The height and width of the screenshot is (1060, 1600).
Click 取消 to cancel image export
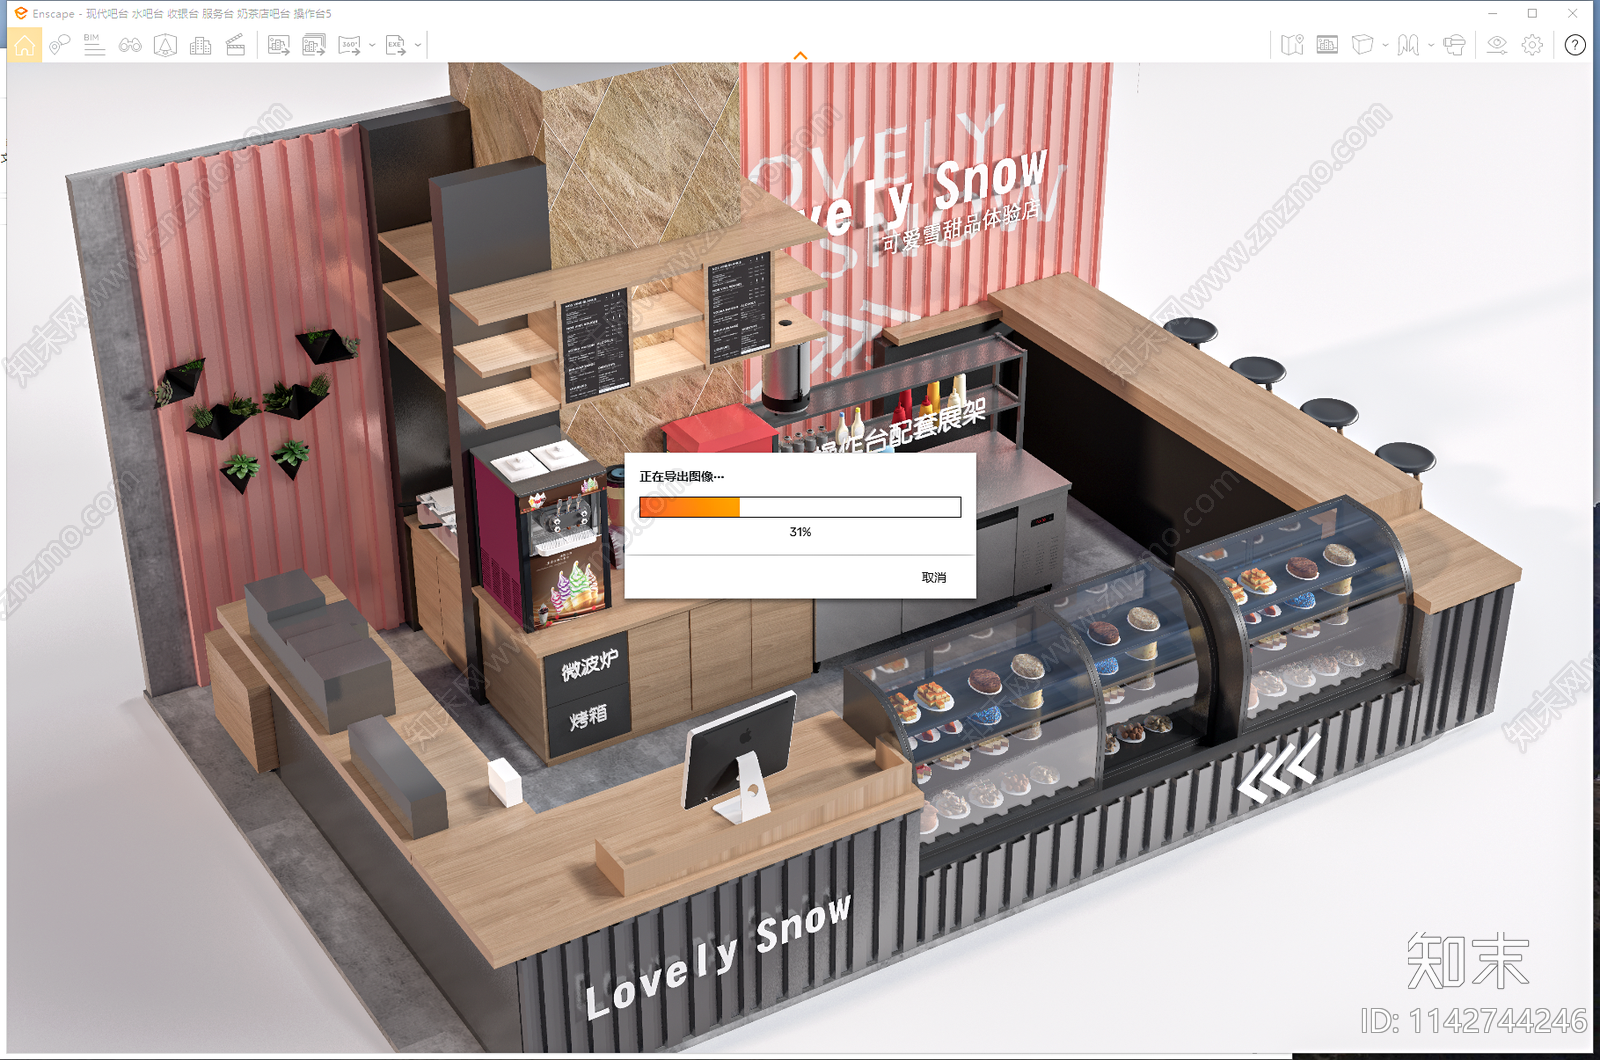click(934, 577)
